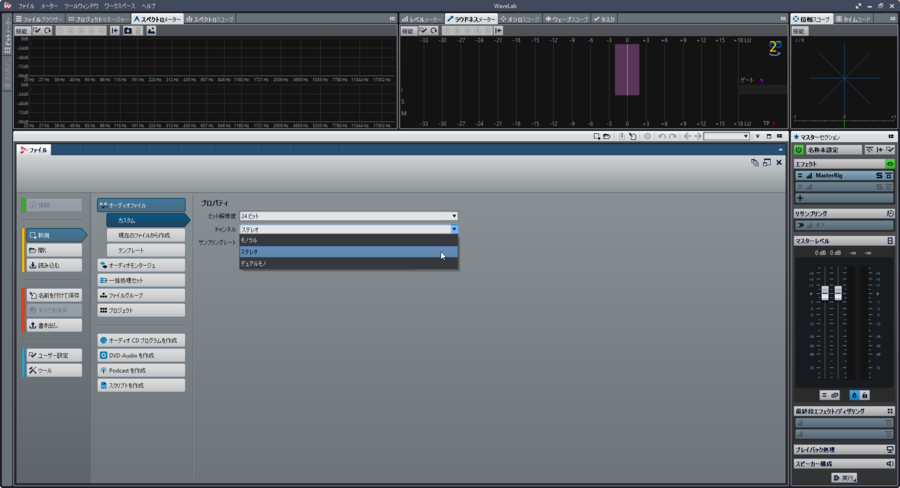This screenshot has width=900, height=488.
Task: Click the 読み込む button
Action: [x=54, y=265]
